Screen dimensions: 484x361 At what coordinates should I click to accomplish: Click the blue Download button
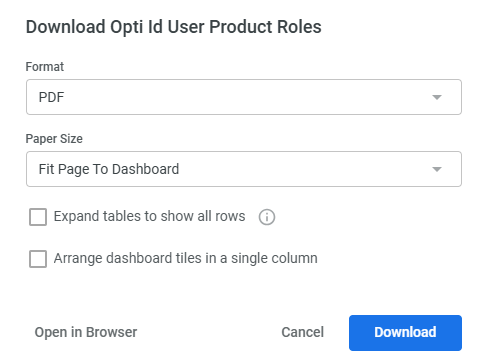405,333
